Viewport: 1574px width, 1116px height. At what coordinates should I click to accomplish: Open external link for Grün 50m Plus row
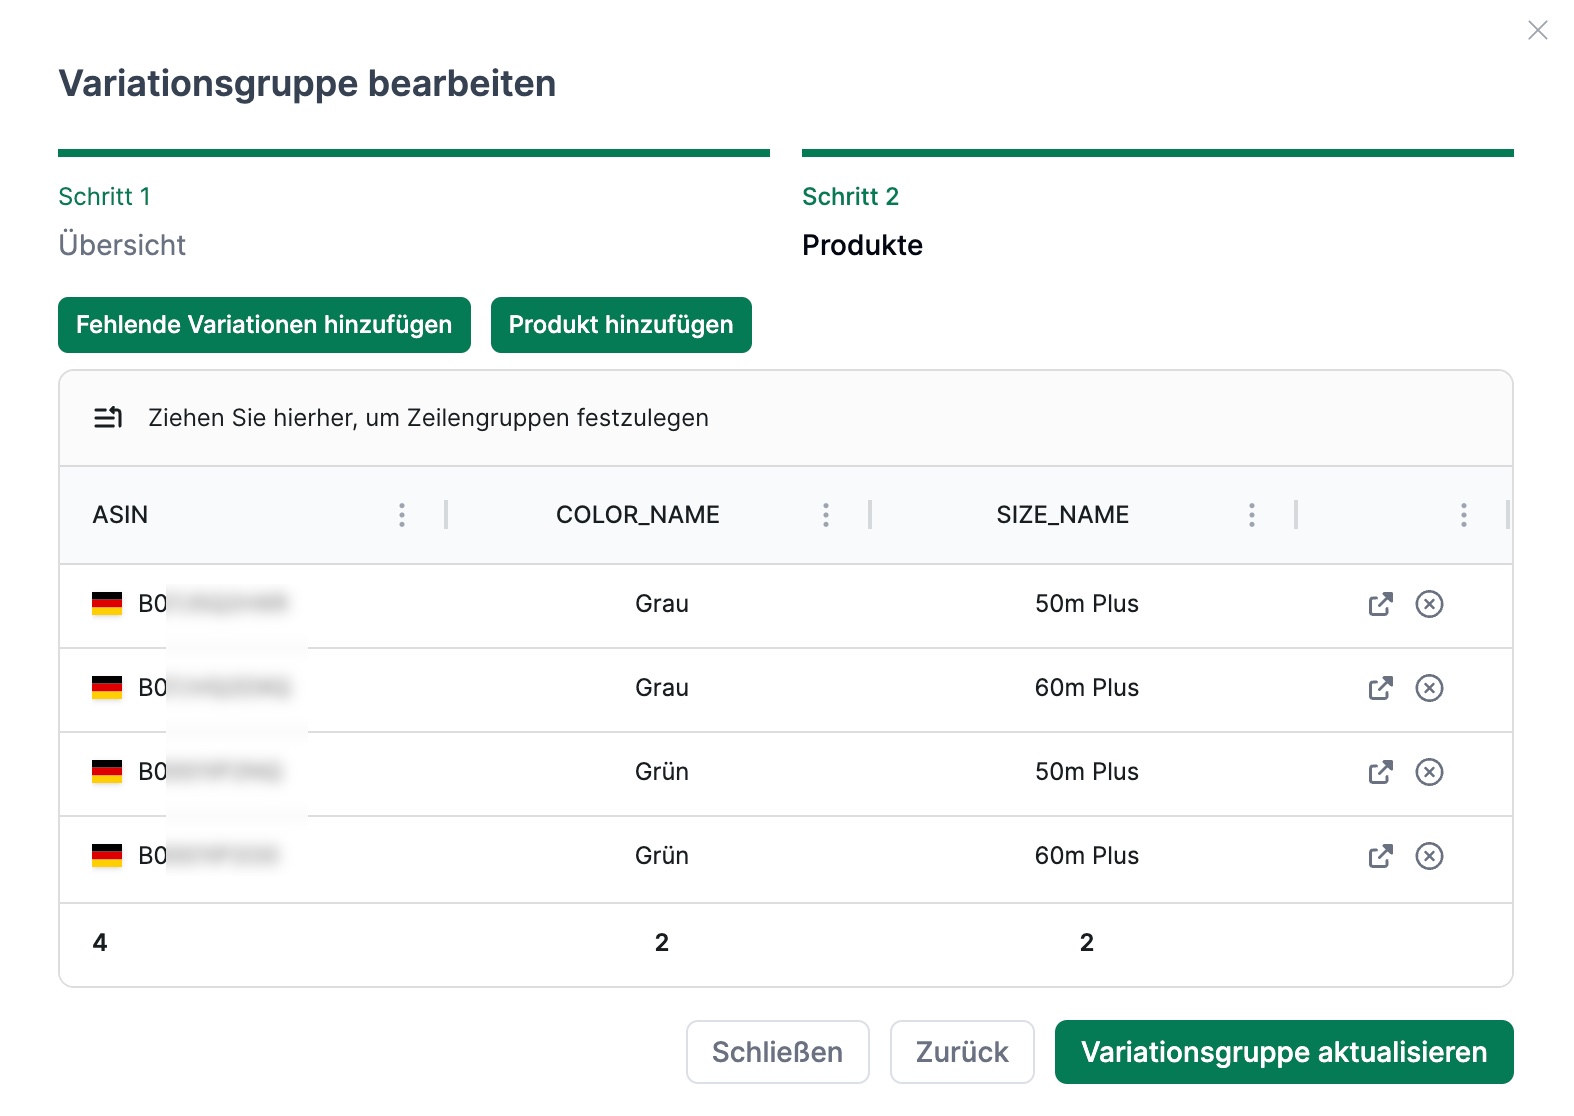pyautogui.click(x=1380, y=772)
